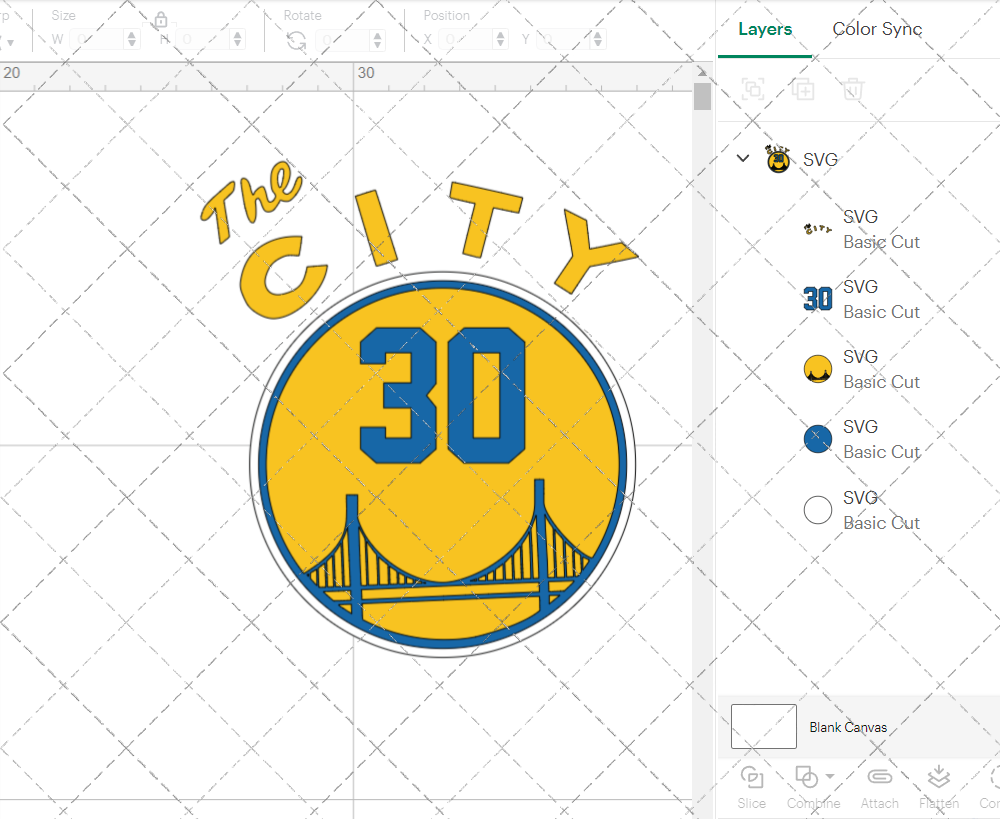Select the blue '30' number layer
Screen dimensions: 1000x819
[x=862, y=299]
